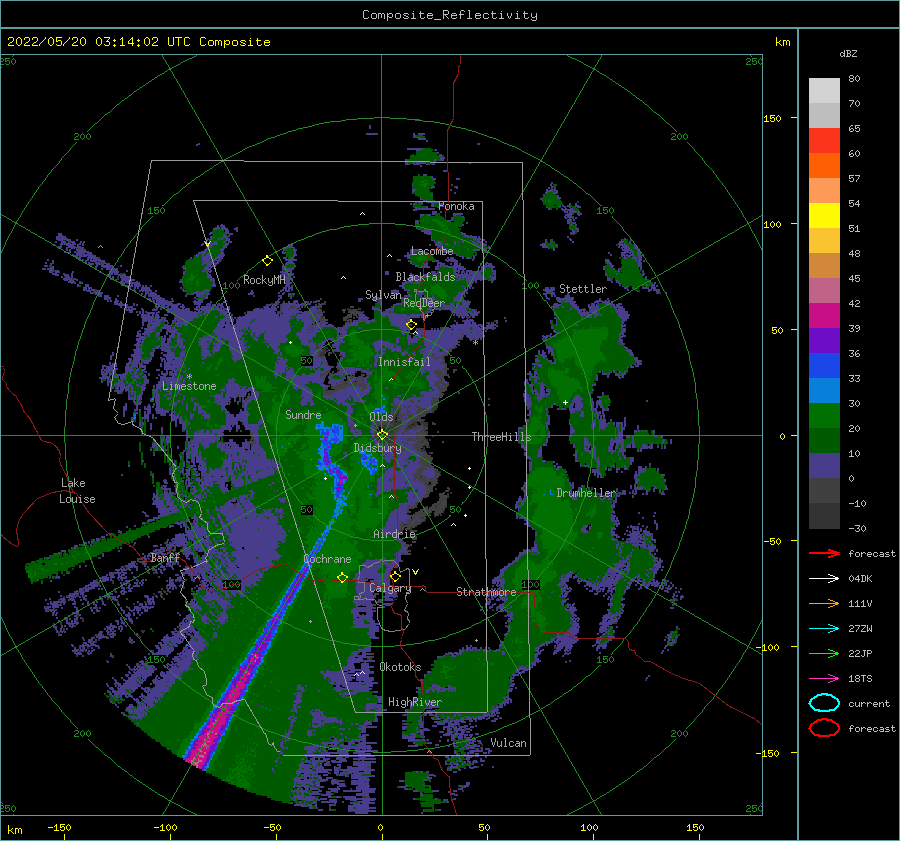
Task: Select the yellow 54 dBZ swatch
Action: 824,215
